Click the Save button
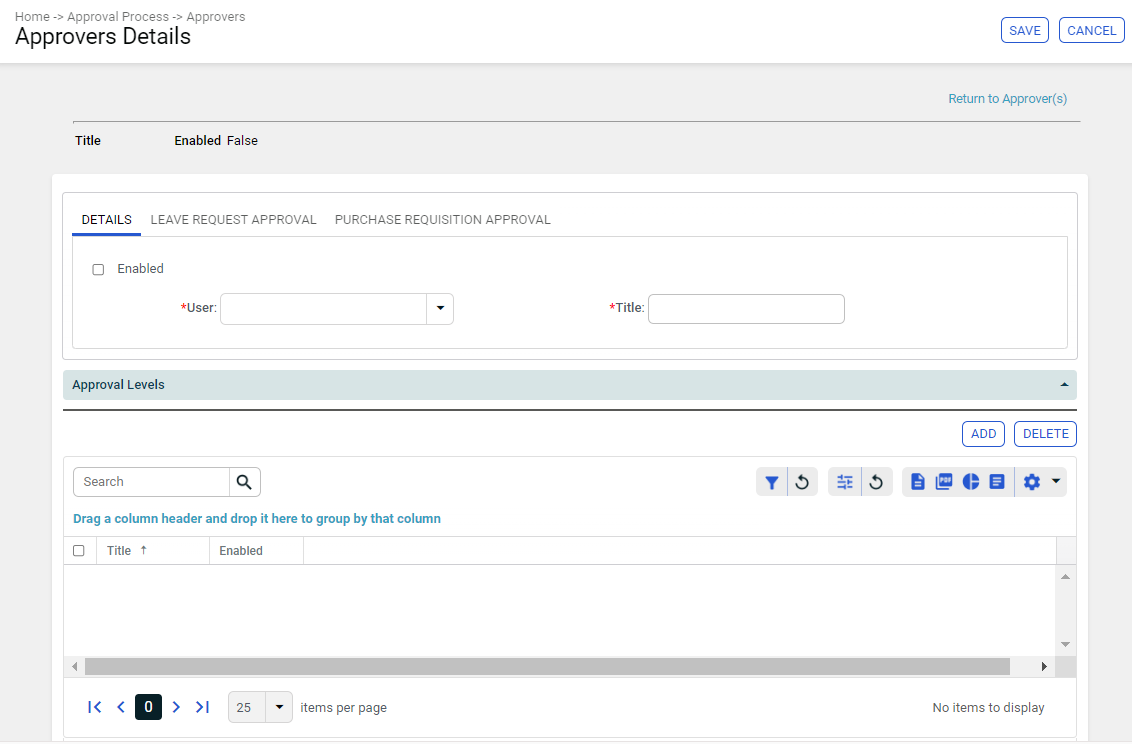This screenshot has height=744, width=1132. click(1024, 31)
